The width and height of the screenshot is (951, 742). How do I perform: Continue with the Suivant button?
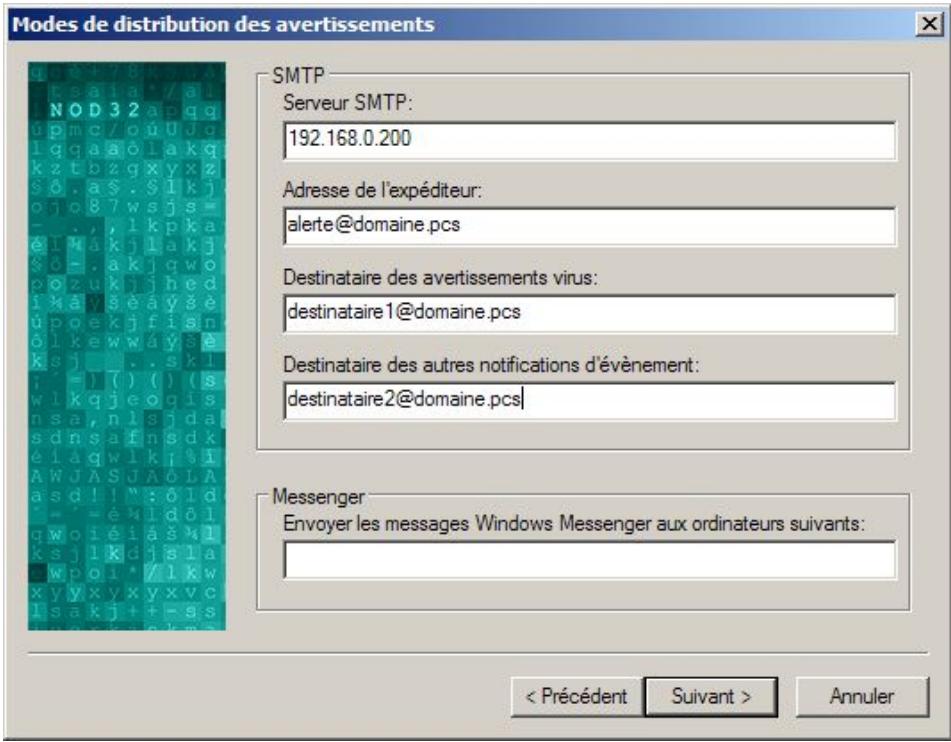click(711, 697)
